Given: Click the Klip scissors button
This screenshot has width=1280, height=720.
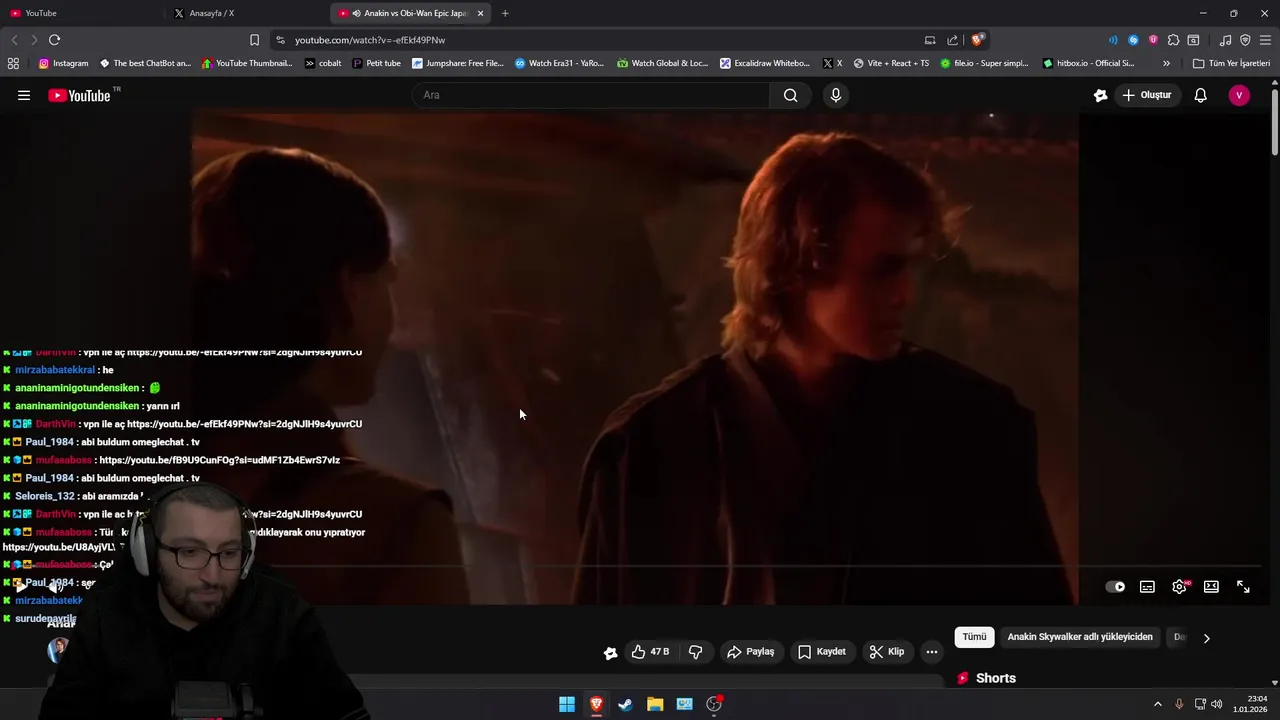Looking at the screenshot, I should [887, 652].
